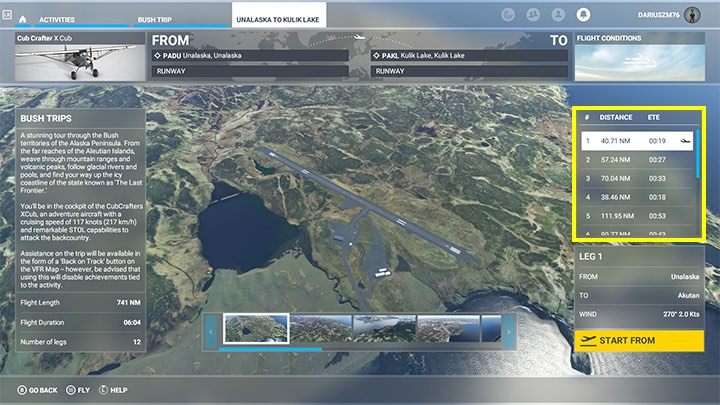The height and width of the screenshot is (405, 720).
Task: Open the profile icon in the top bar
Action: tap(558, 15)
